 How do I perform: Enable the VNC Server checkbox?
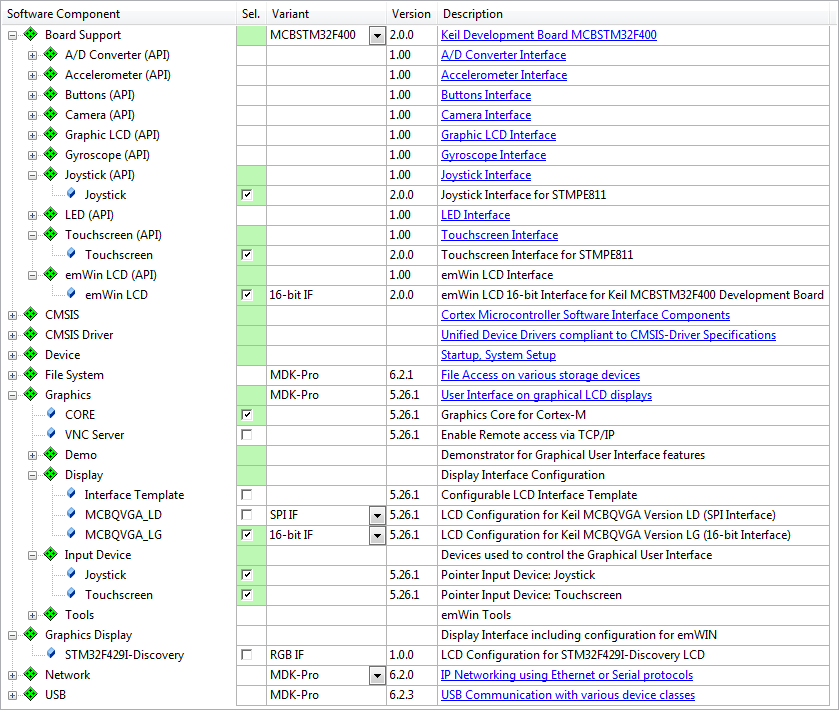coord(247,435)
